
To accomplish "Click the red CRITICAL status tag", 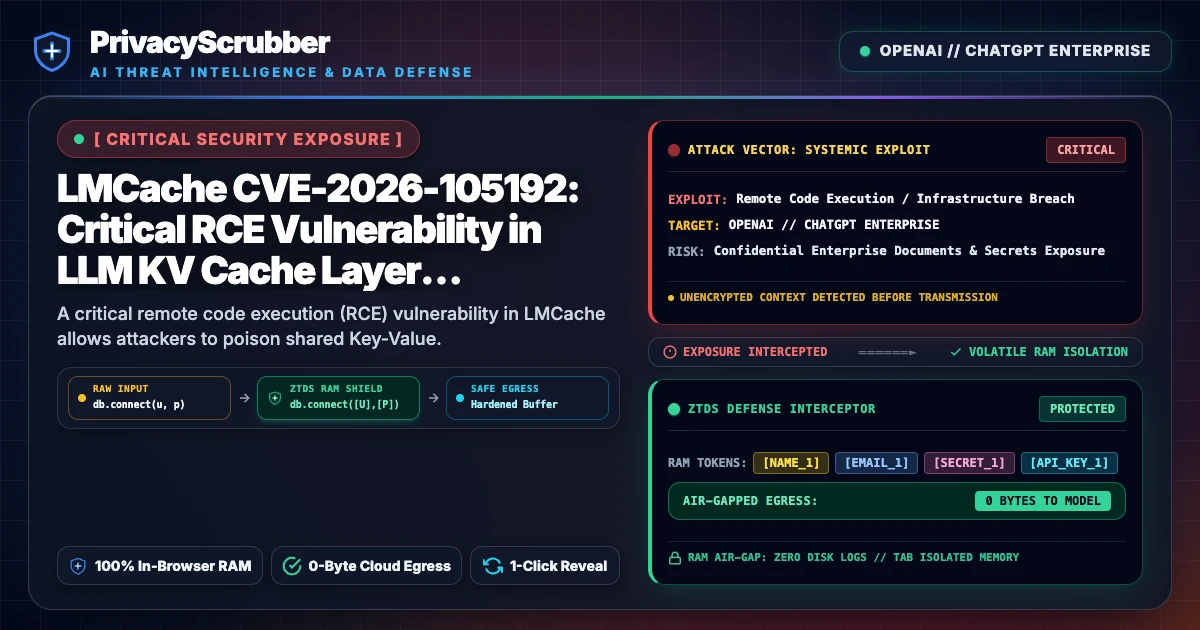I will coord(1086,150).
